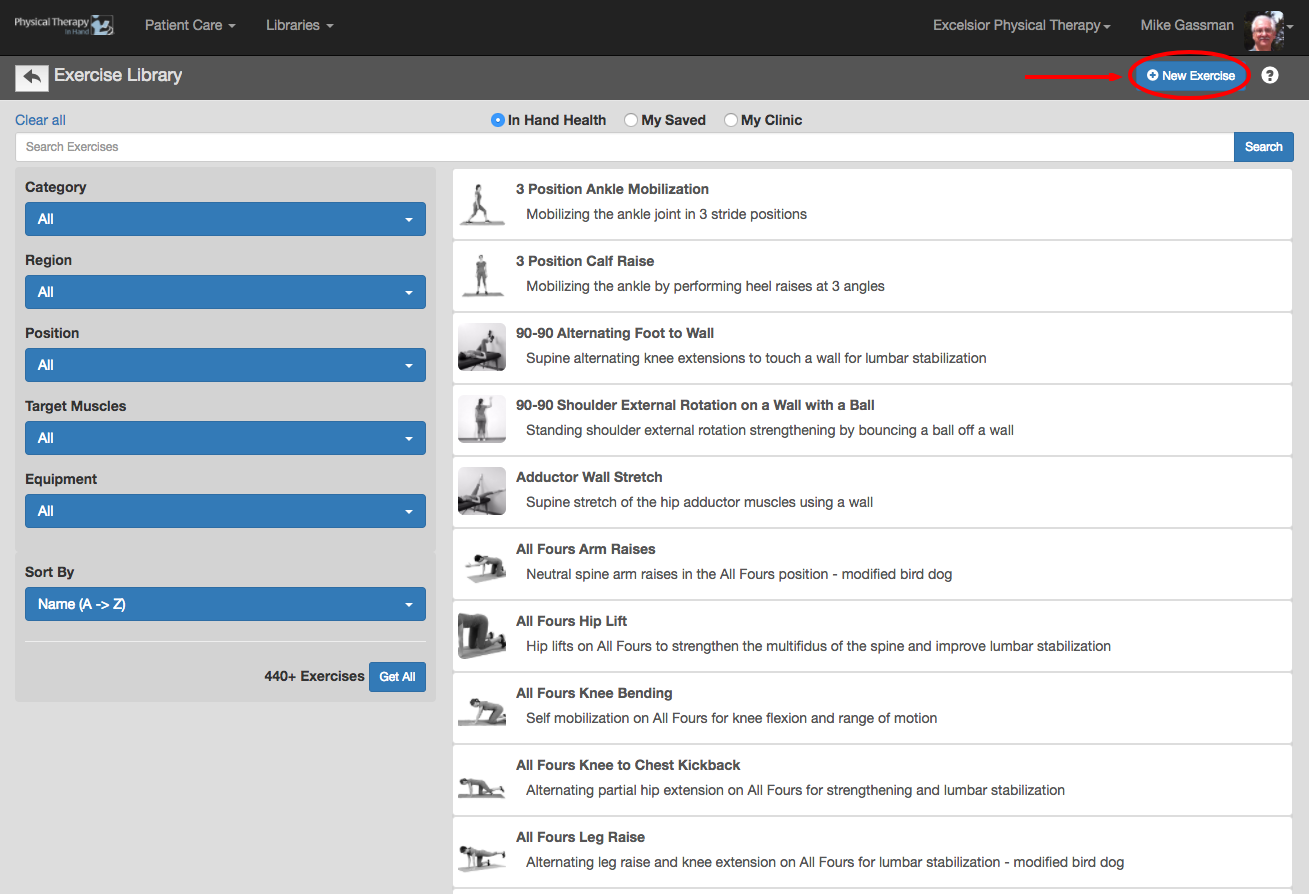Open the Adductor Wall Stretch thumbnail

point(482,492)
